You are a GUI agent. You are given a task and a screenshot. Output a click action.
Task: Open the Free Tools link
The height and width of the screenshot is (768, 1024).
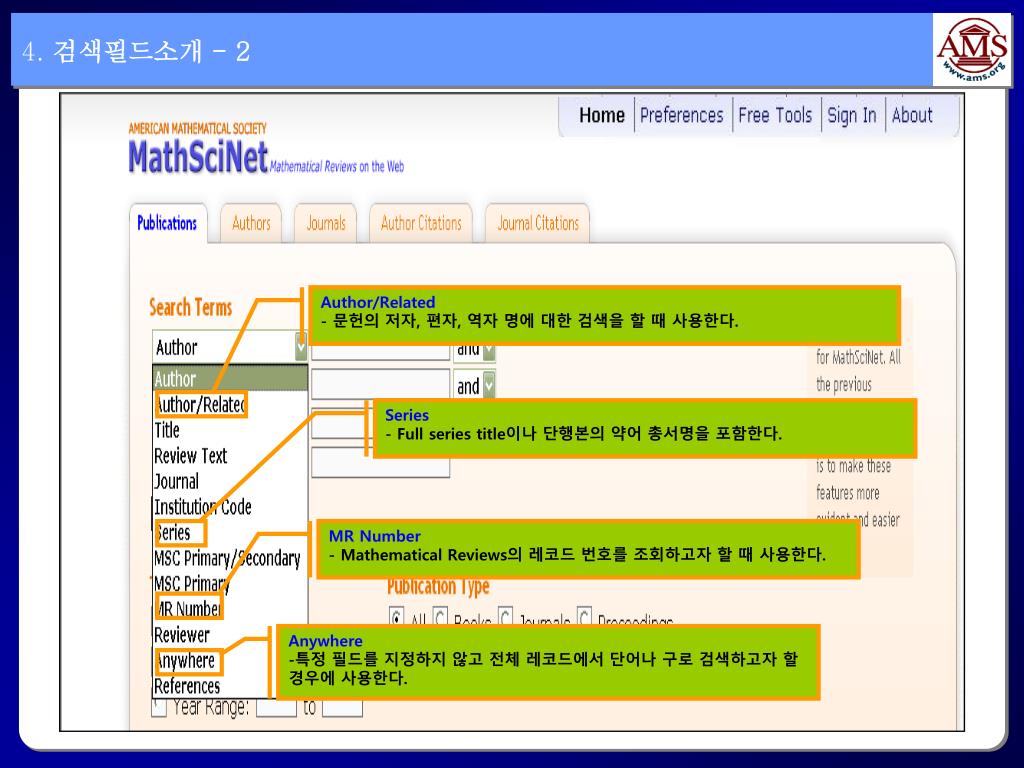pyautogui.click(x=775, y=116)
